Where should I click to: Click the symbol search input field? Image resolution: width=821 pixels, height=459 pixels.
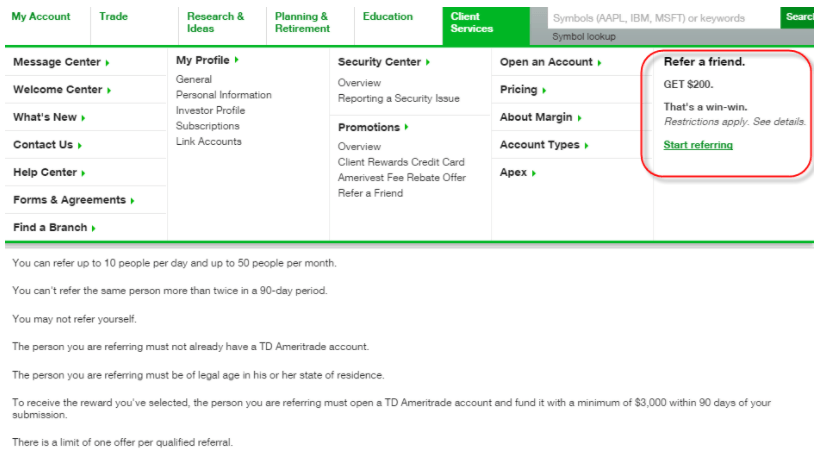tap(663, 18)
